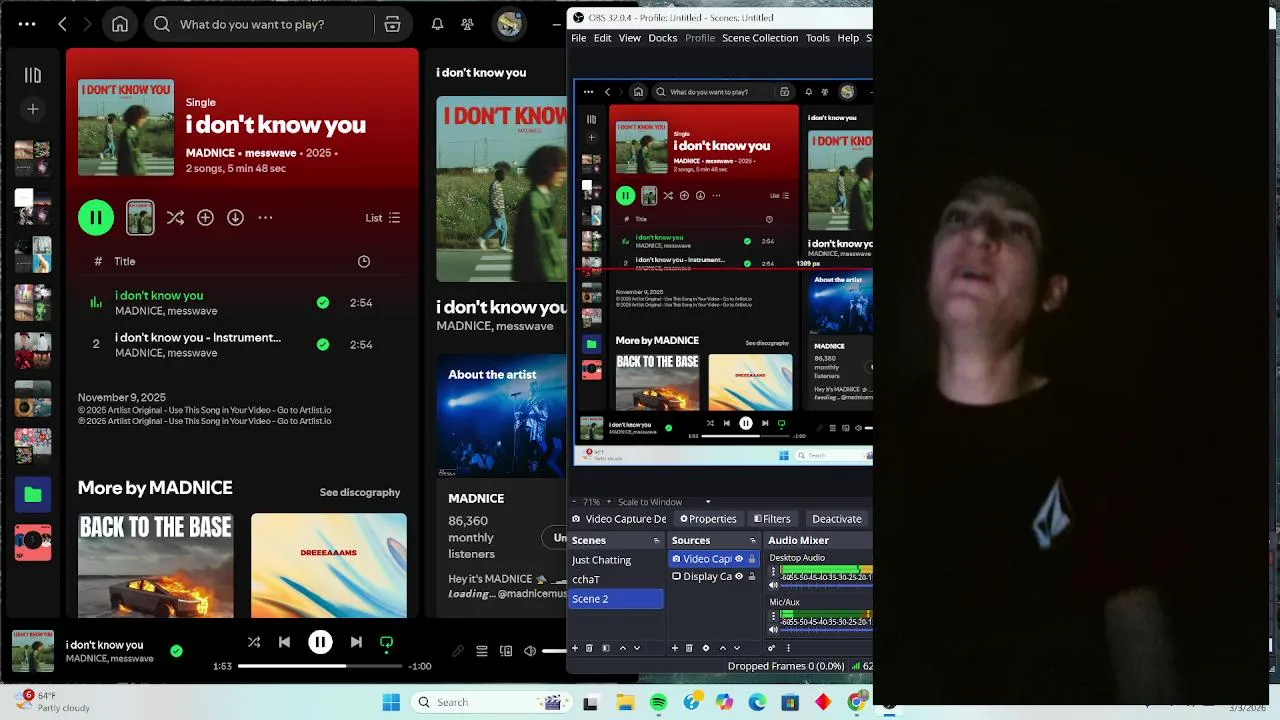Click Deactivate button in OBS
This screenshot has width=1280, height=720.
837,519
